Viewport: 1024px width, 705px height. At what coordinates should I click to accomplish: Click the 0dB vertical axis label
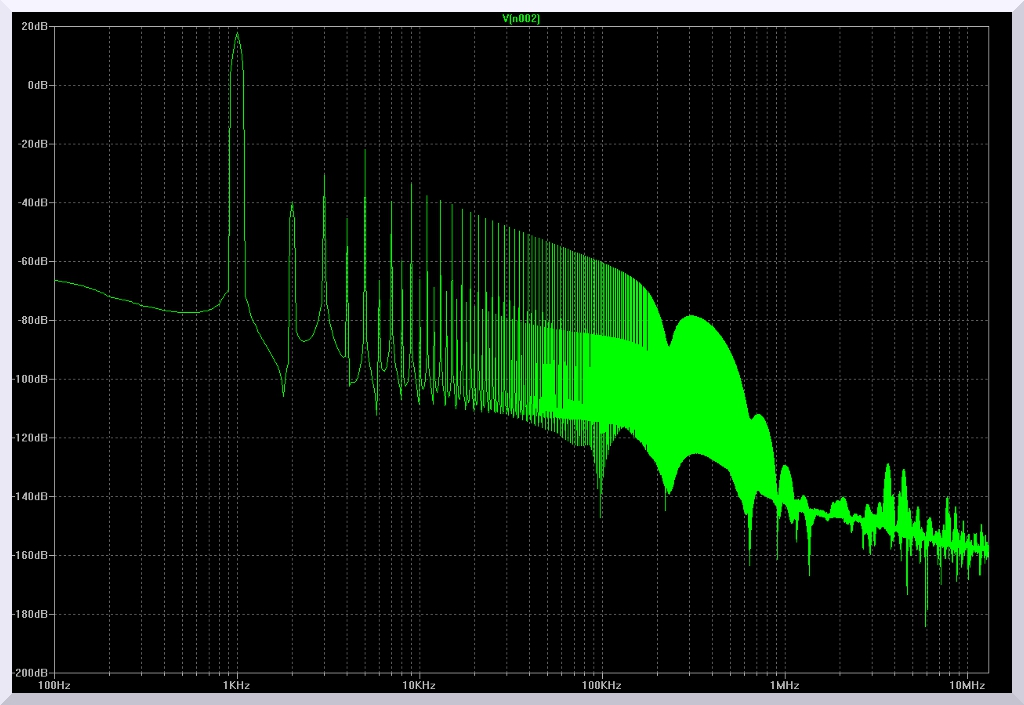tap(39, 86)
